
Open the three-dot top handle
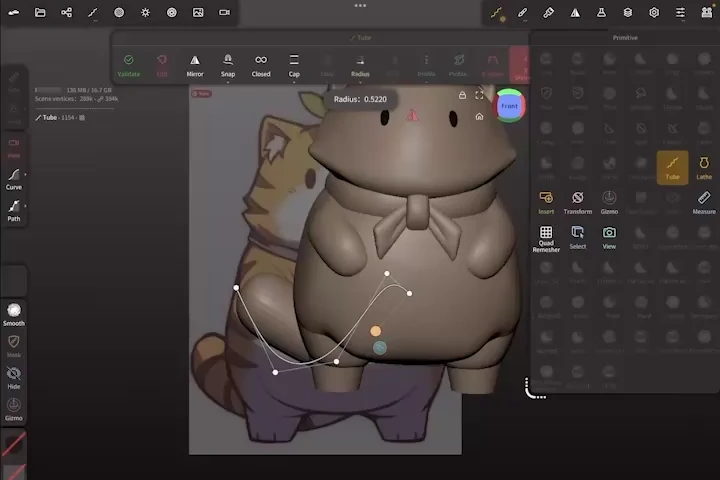click(x=360, y=6)
